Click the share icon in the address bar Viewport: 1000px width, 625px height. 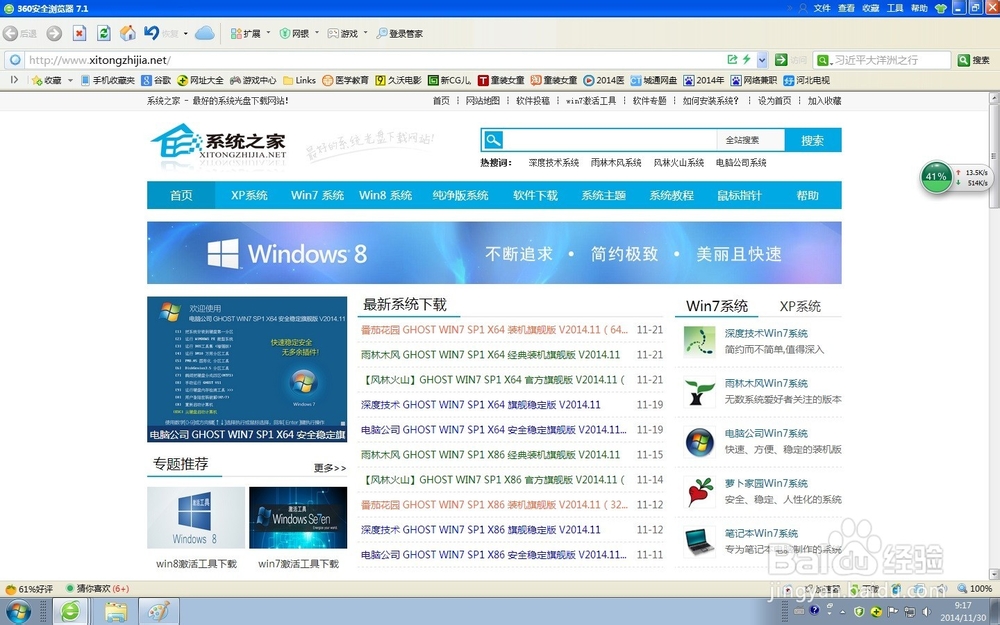pos(732,59)
